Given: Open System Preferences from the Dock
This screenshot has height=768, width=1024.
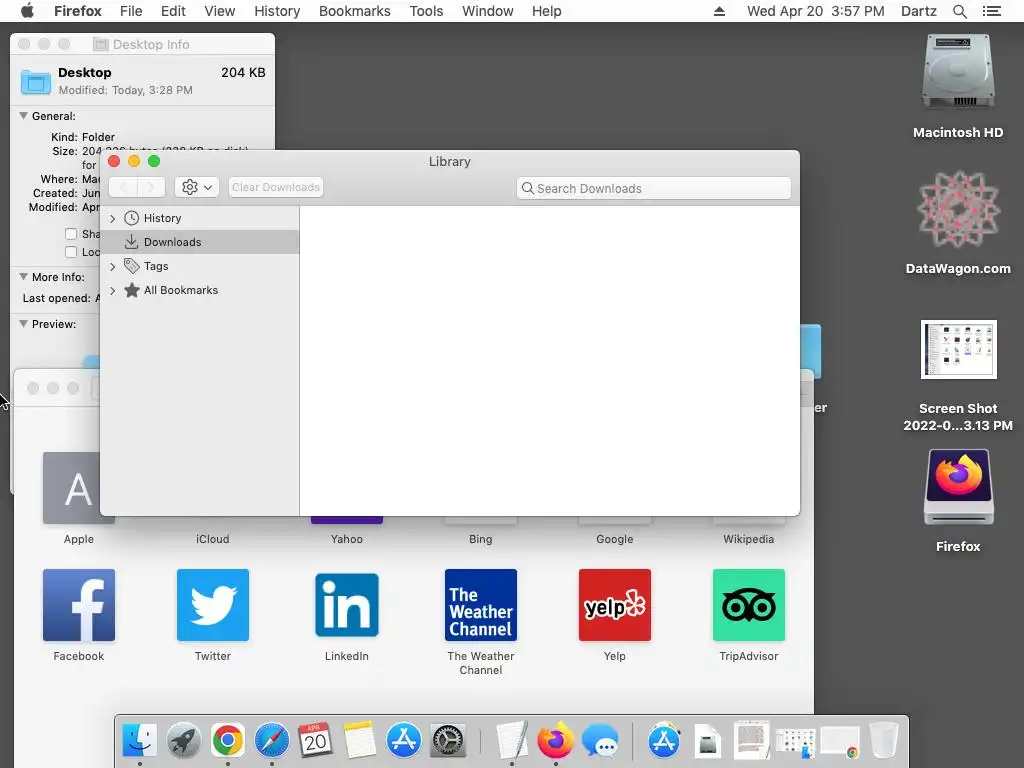Looking at the screenshot, I should (x=448, y=741).
